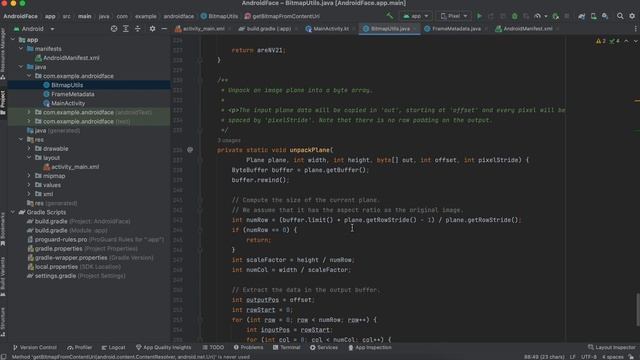Image resolution: width=640 pixels, height=360 pixels.
Task: Collapse the Gradle Scripts node
Action: tap(13, 212)
